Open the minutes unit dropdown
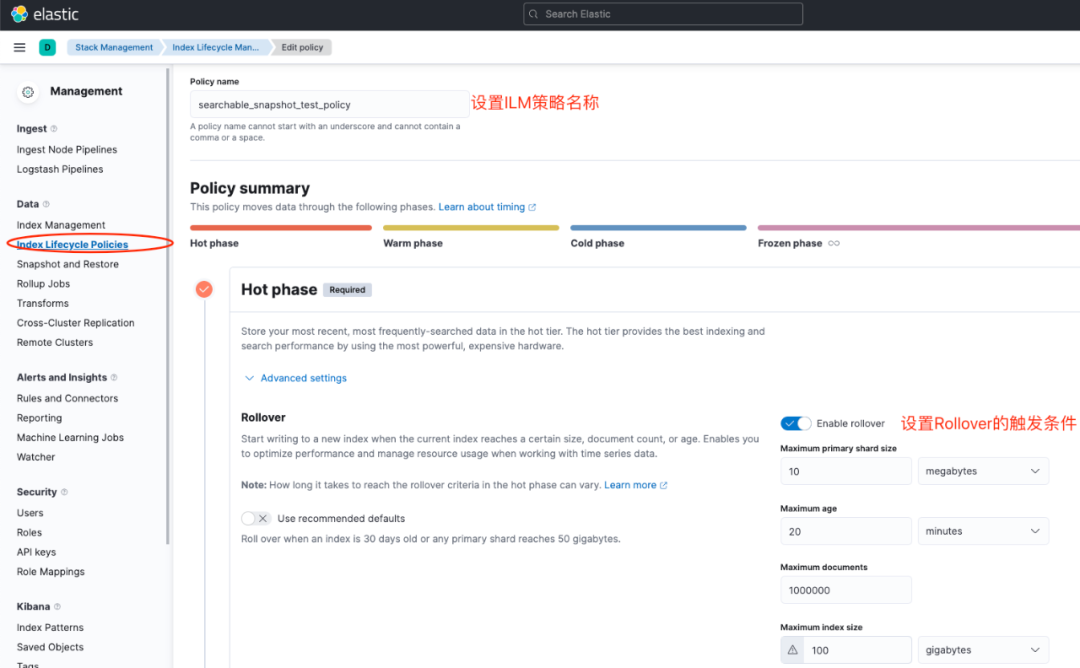The image size is (1080, 668). click(983, 531)
